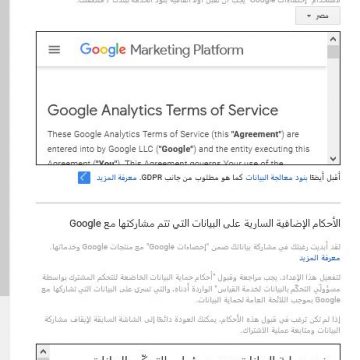The width and height of the screenshot is (360, 360).
Task: Click the الأحكام الإضافية section heading
Action: pos(205,223)
